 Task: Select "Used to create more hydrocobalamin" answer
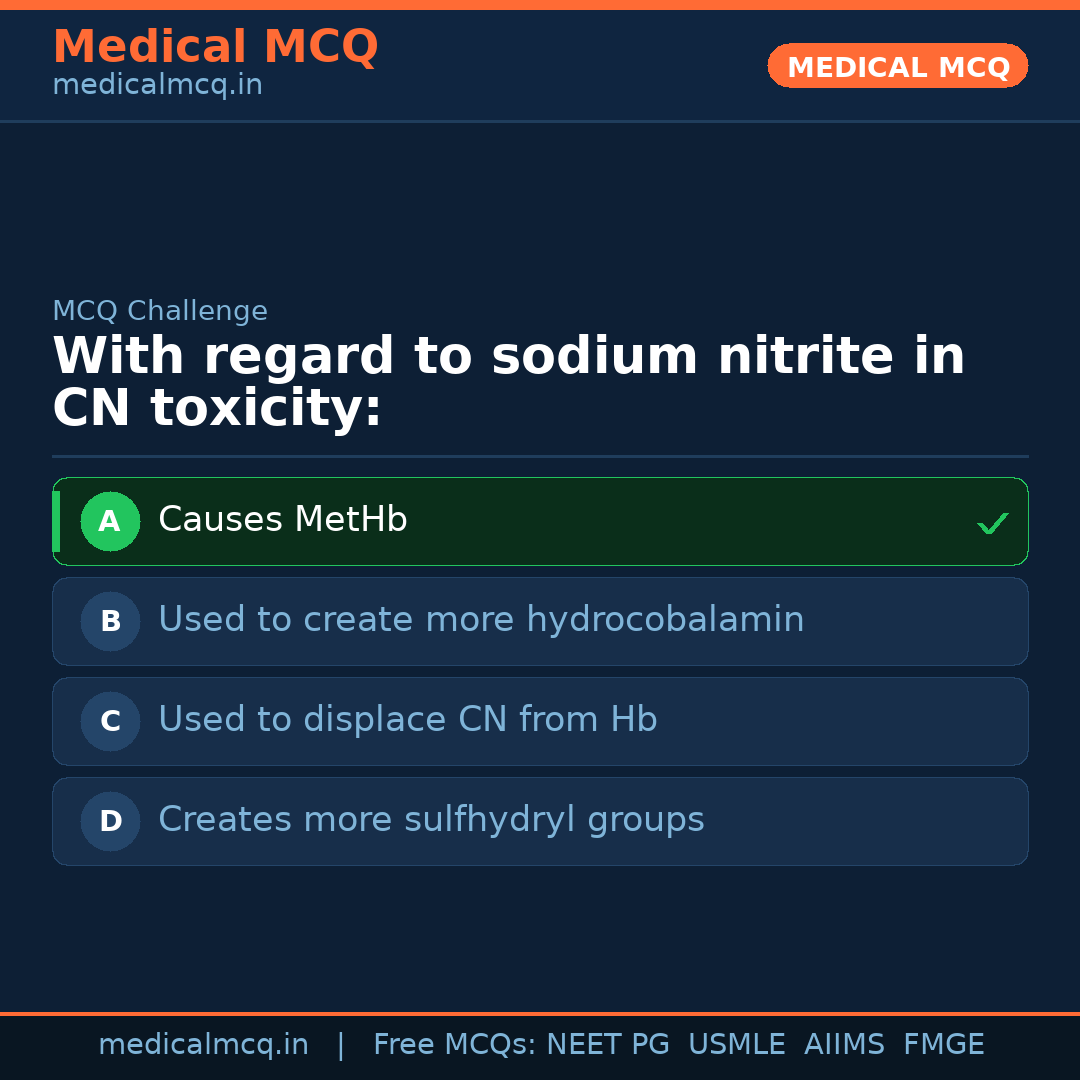point(481,620)
